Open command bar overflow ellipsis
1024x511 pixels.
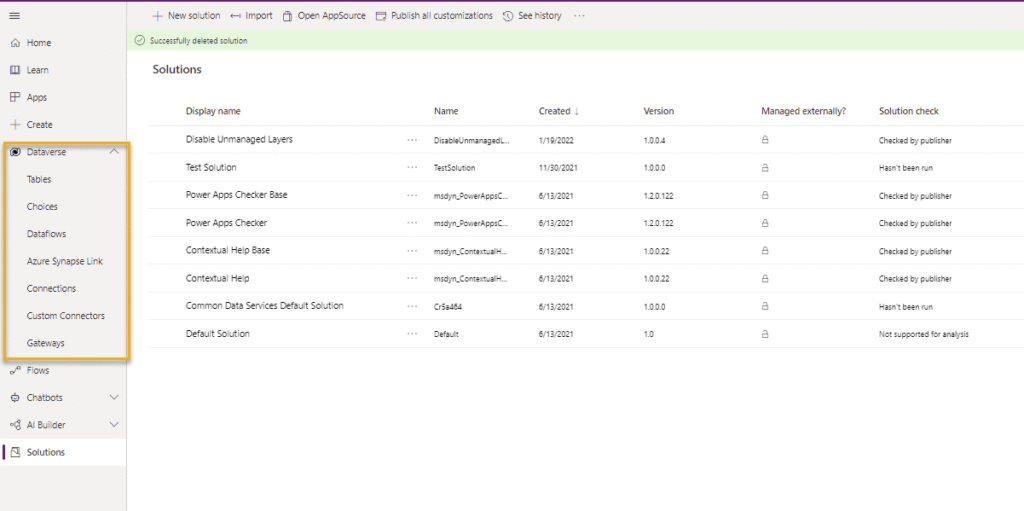579,16
